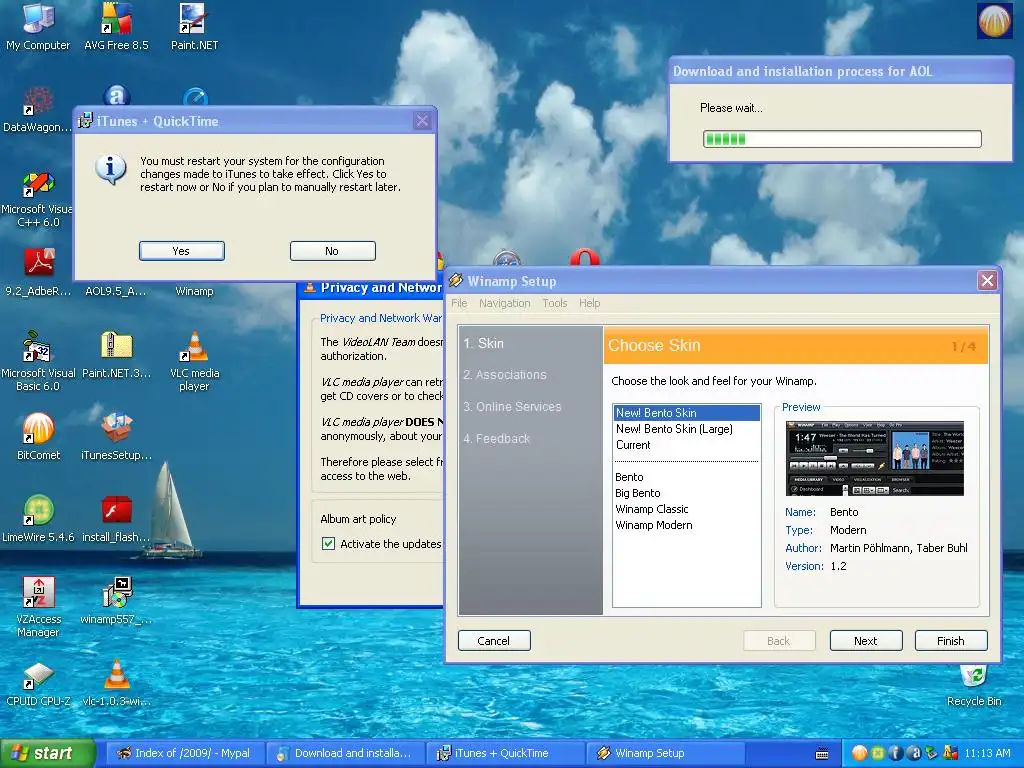Select the Microsoft Visual Basic 6.0 shortcut
The image size is (1024, 768).
[x=38, y=361]
